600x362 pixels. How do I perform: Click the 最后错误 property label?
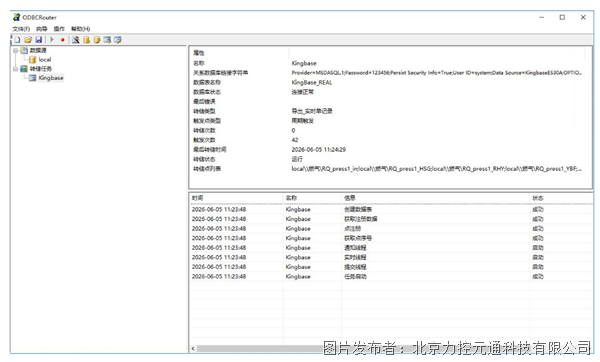point(204,101)
